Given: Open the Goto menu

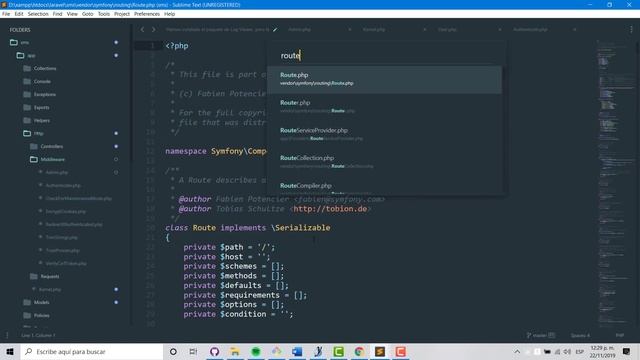Looking at the screenshot, I should (87, 14).
